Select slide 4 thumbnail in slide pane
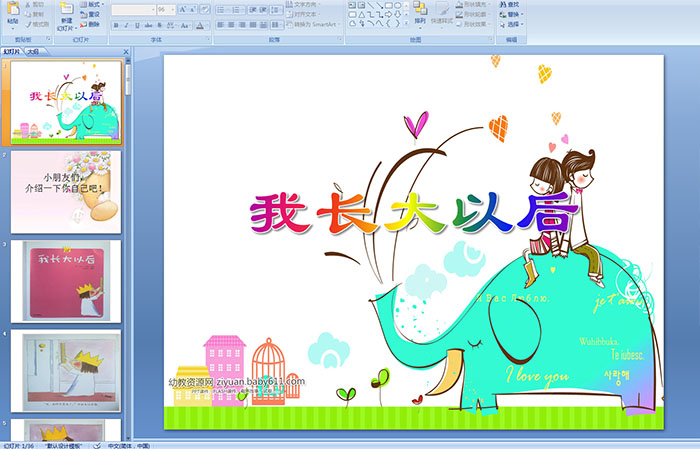 click(66, 371)
